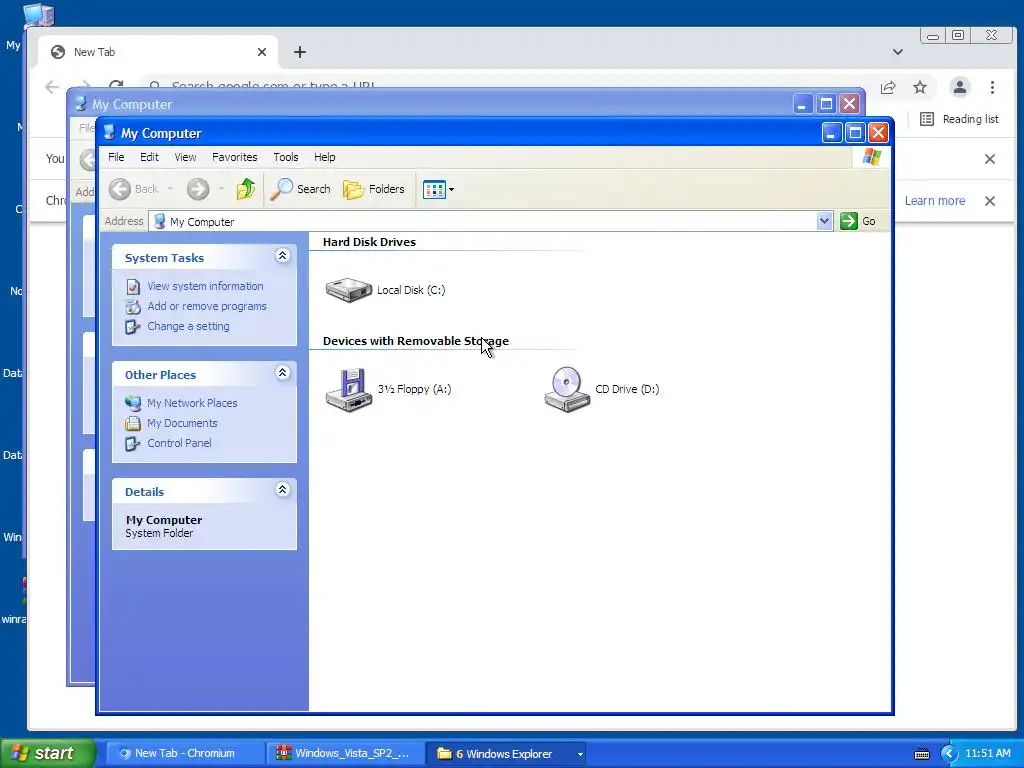The width and height of the screenshot is (1024, 768).
Task: Click Add or remove programs link
Action: 207,306
